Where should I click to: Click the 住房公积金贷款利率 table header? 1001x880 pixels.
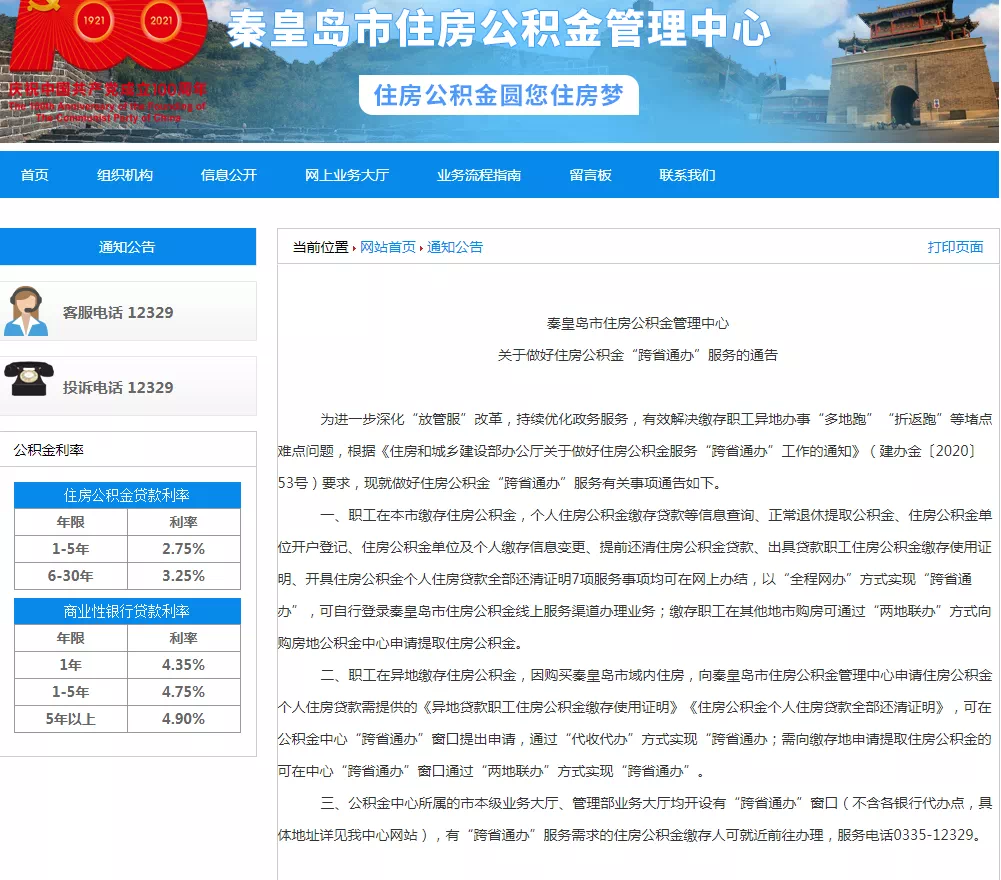pyautogui.click(x=127, y=495)
